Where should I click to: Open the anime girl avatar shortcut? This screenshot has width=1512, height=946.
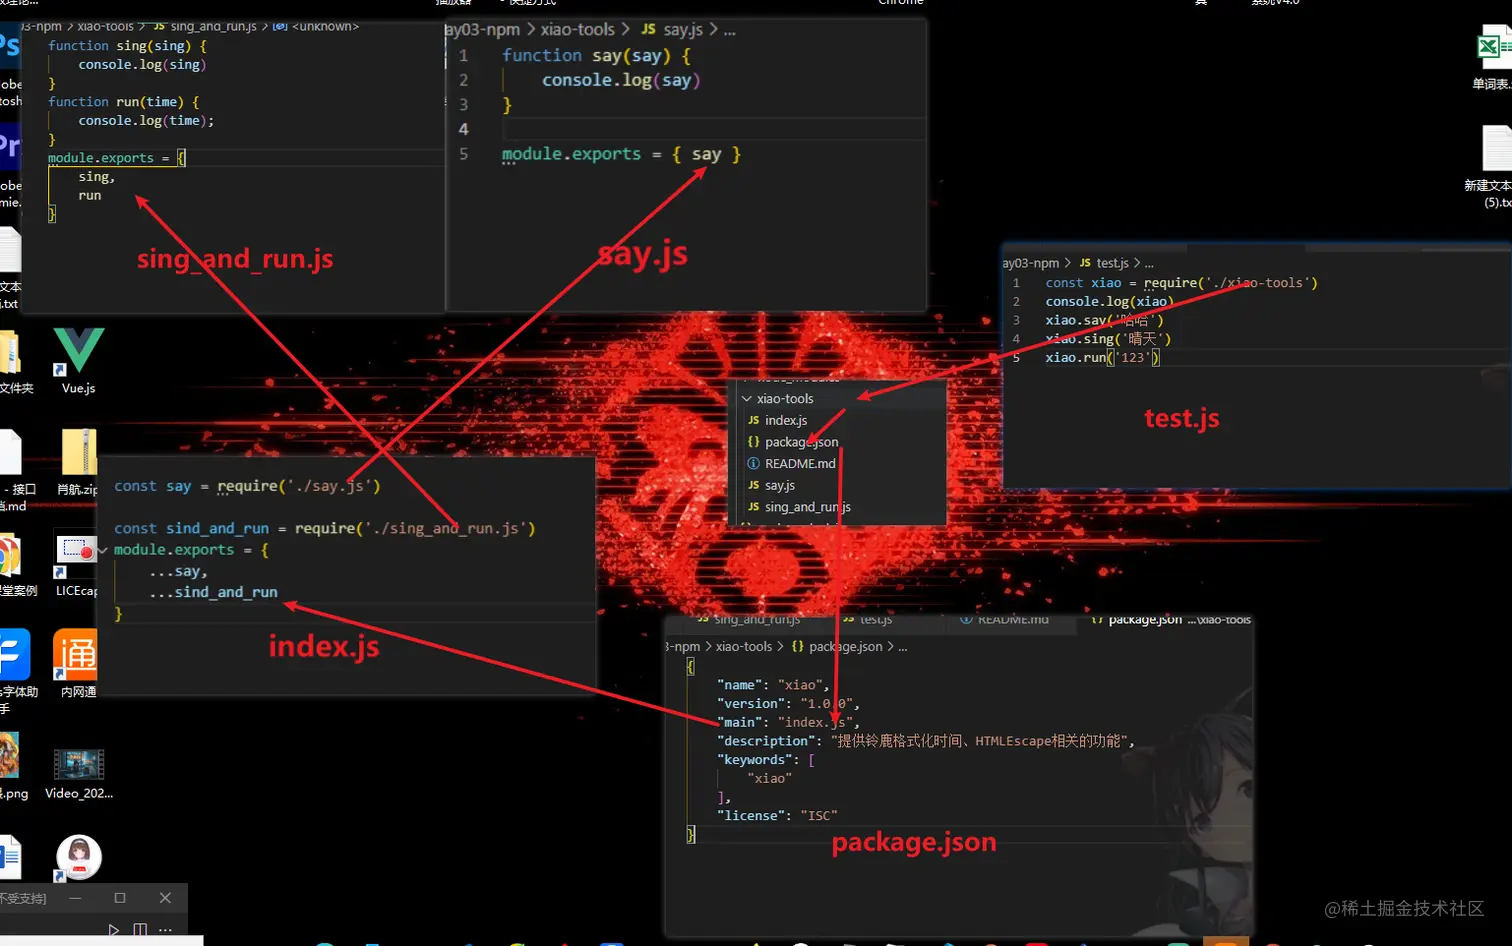coord(78,857)
